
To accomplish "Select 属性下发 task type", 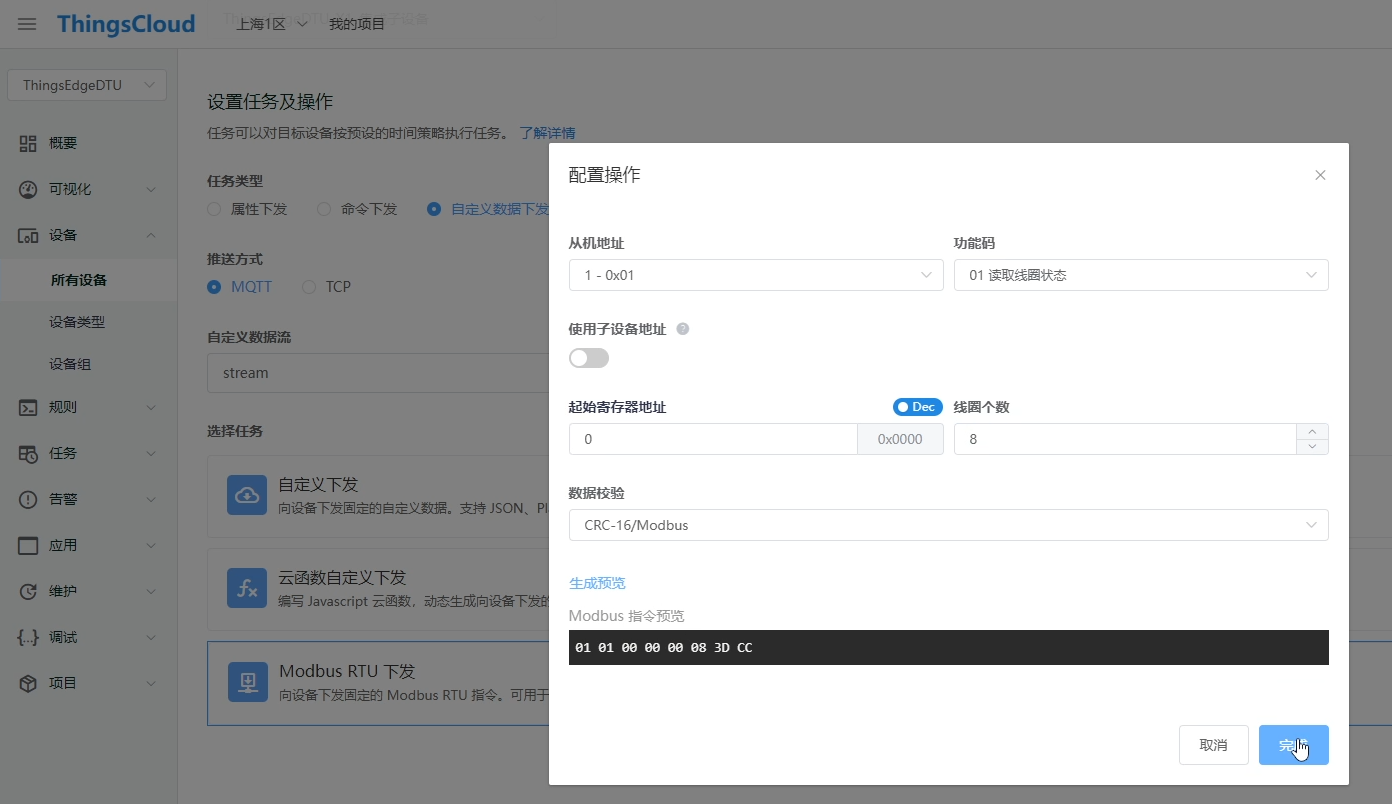I will [x=247, y=209].
